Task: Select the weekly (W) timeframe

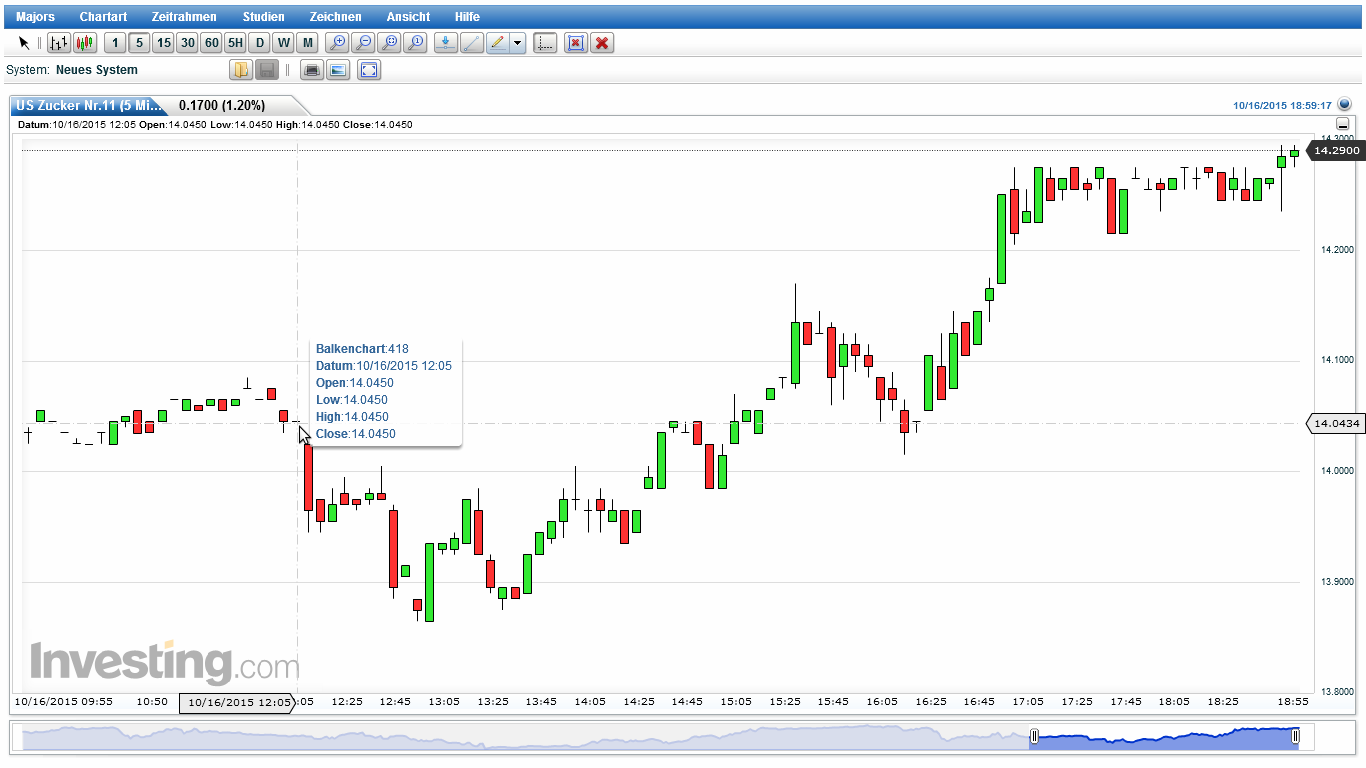Action: (x=283, y=43)
